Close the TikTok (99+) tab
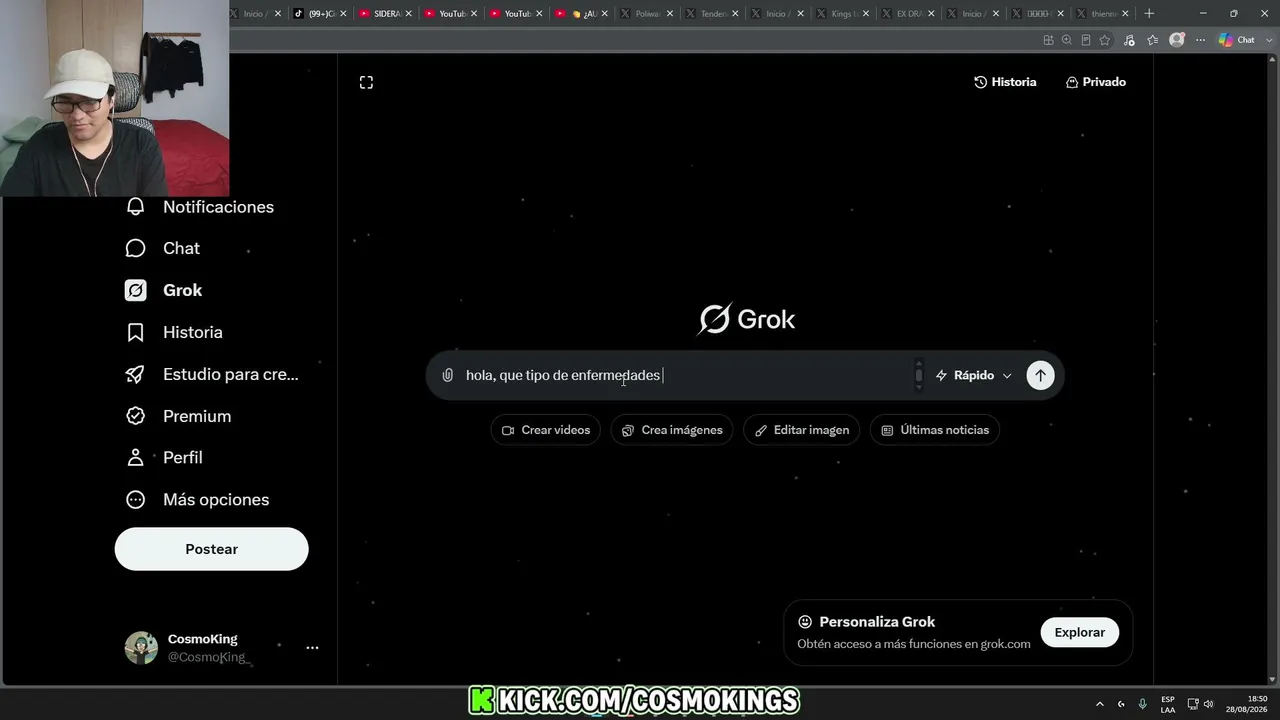This screenshot has width=1280, height=720. point(343,14)
